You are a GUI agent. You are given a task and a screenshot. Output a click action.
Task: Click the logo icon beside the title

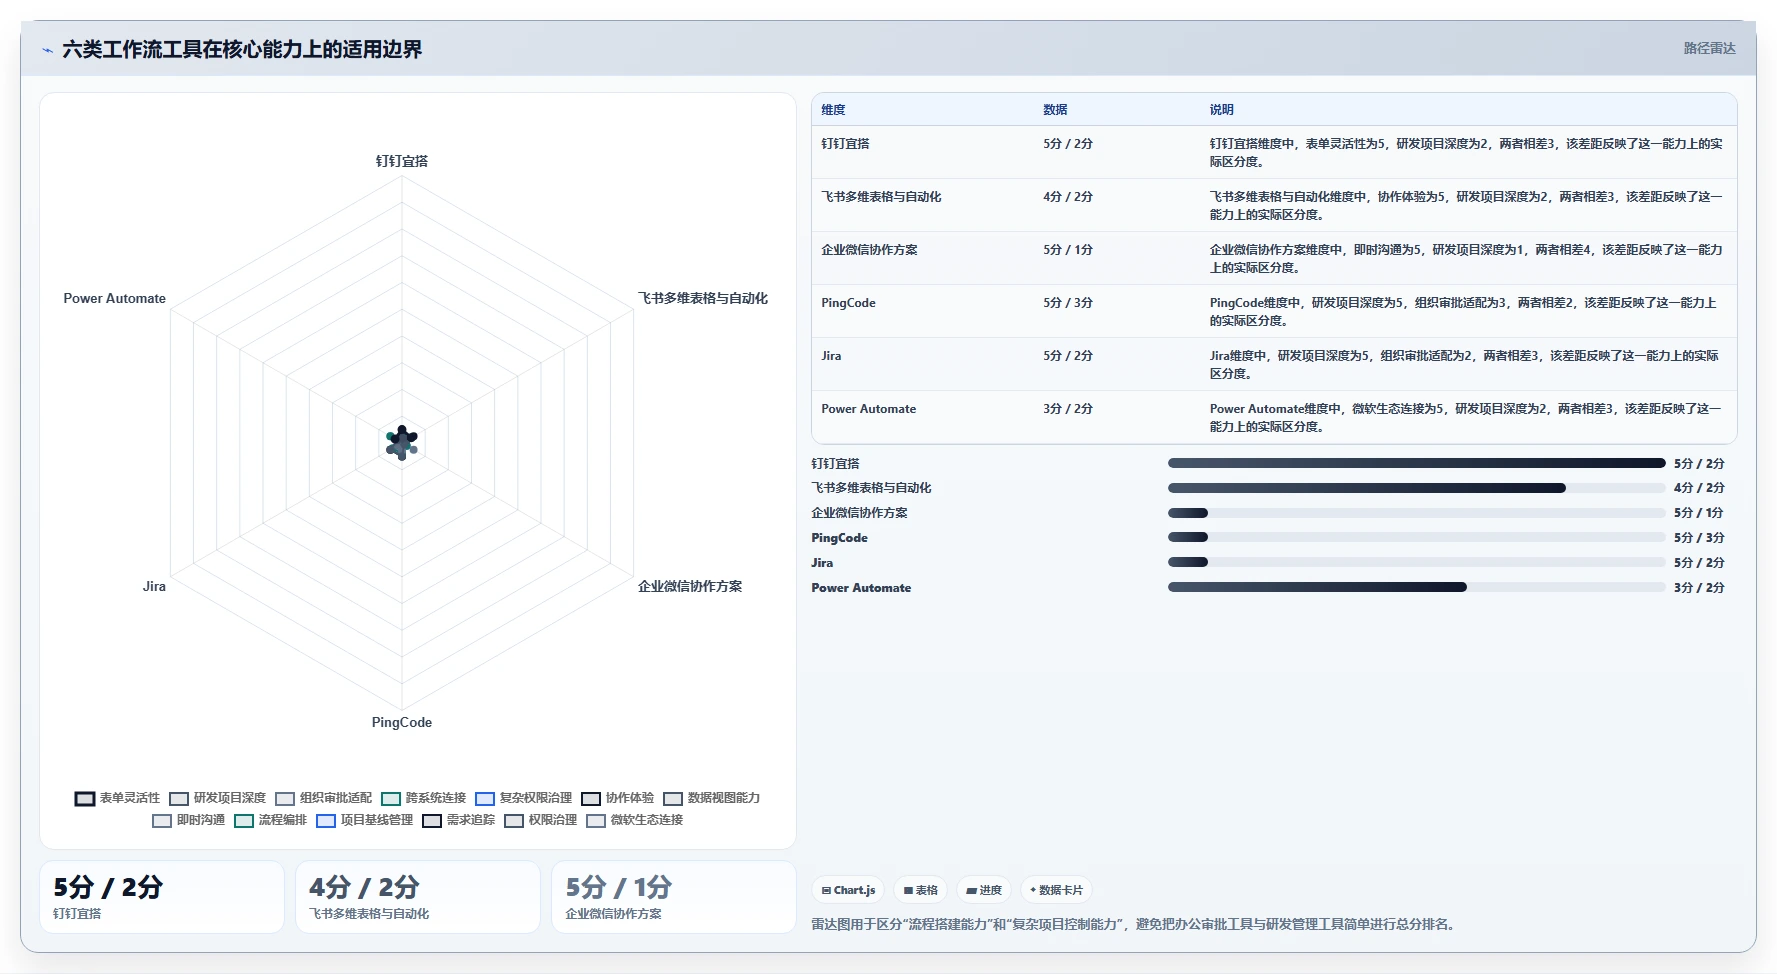47,50
